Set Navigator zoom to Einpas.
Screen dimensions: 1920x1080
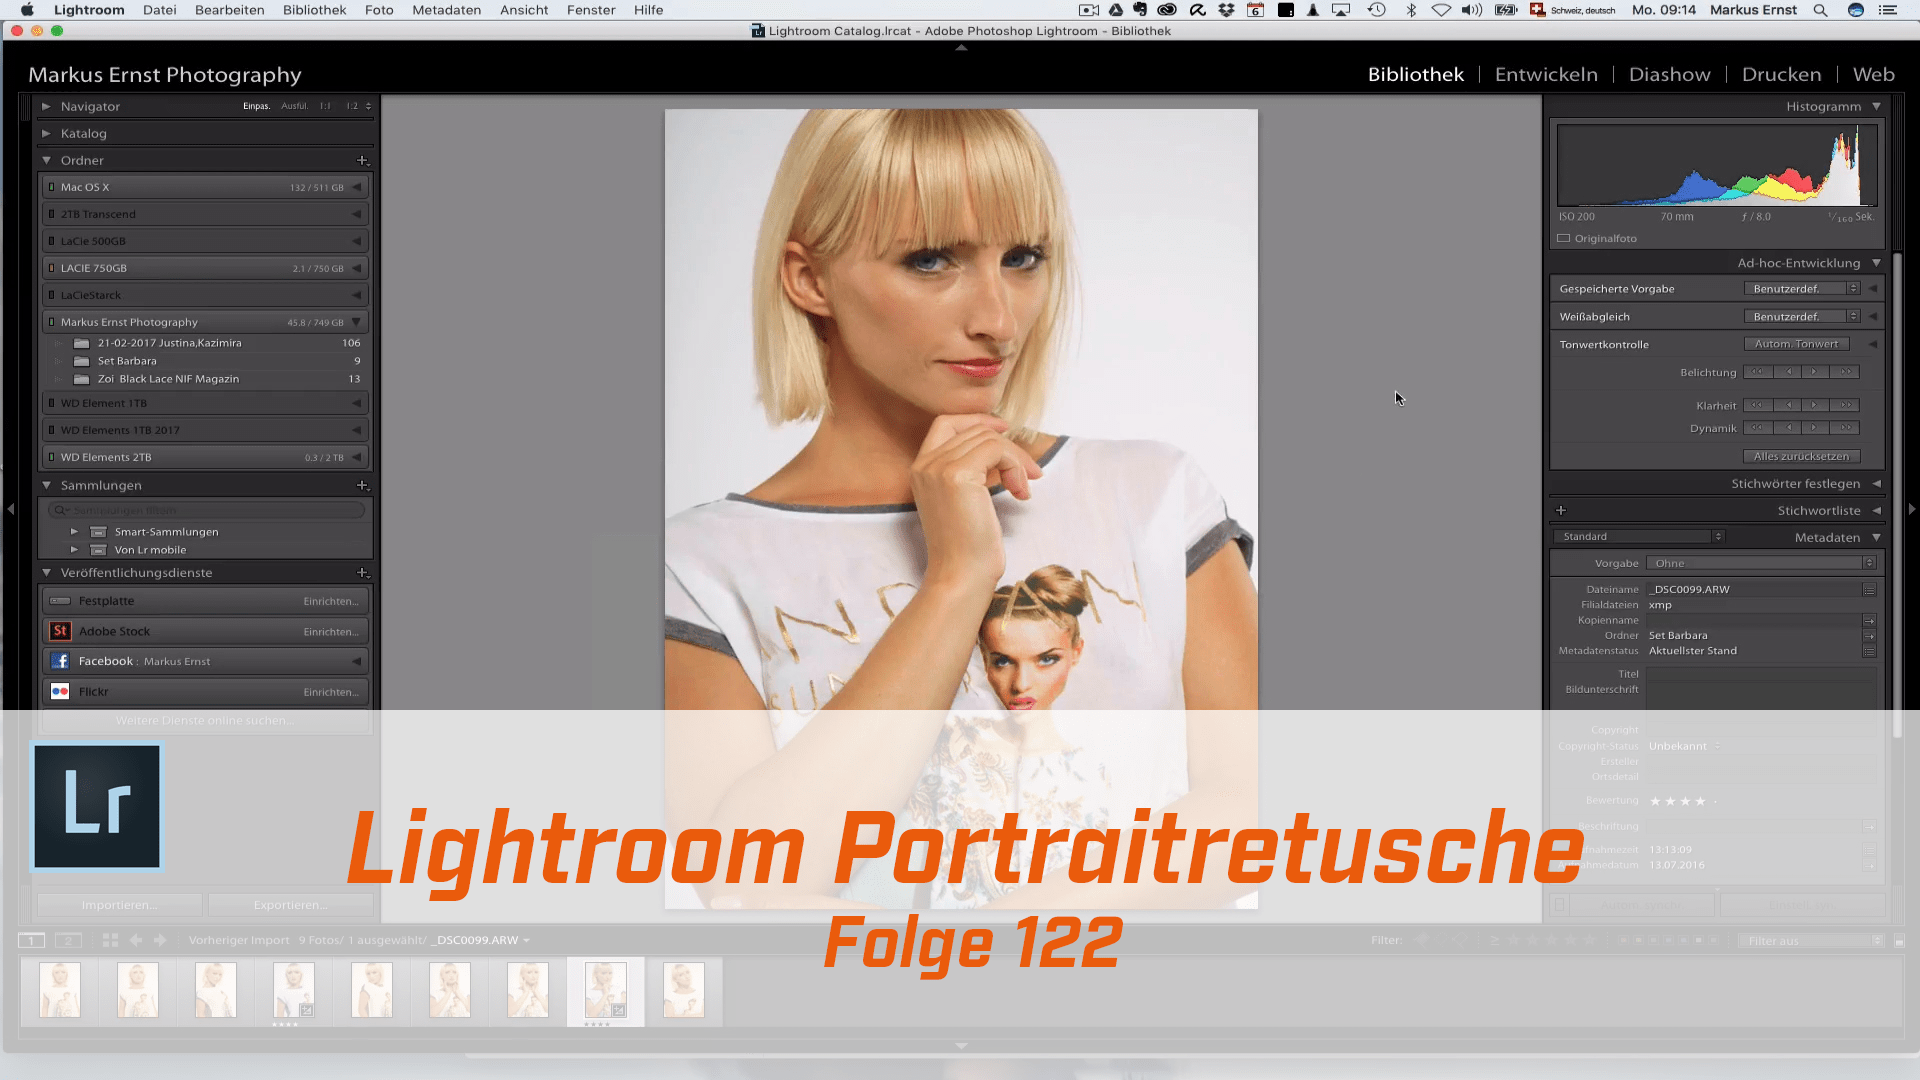(x=257, y=106)
